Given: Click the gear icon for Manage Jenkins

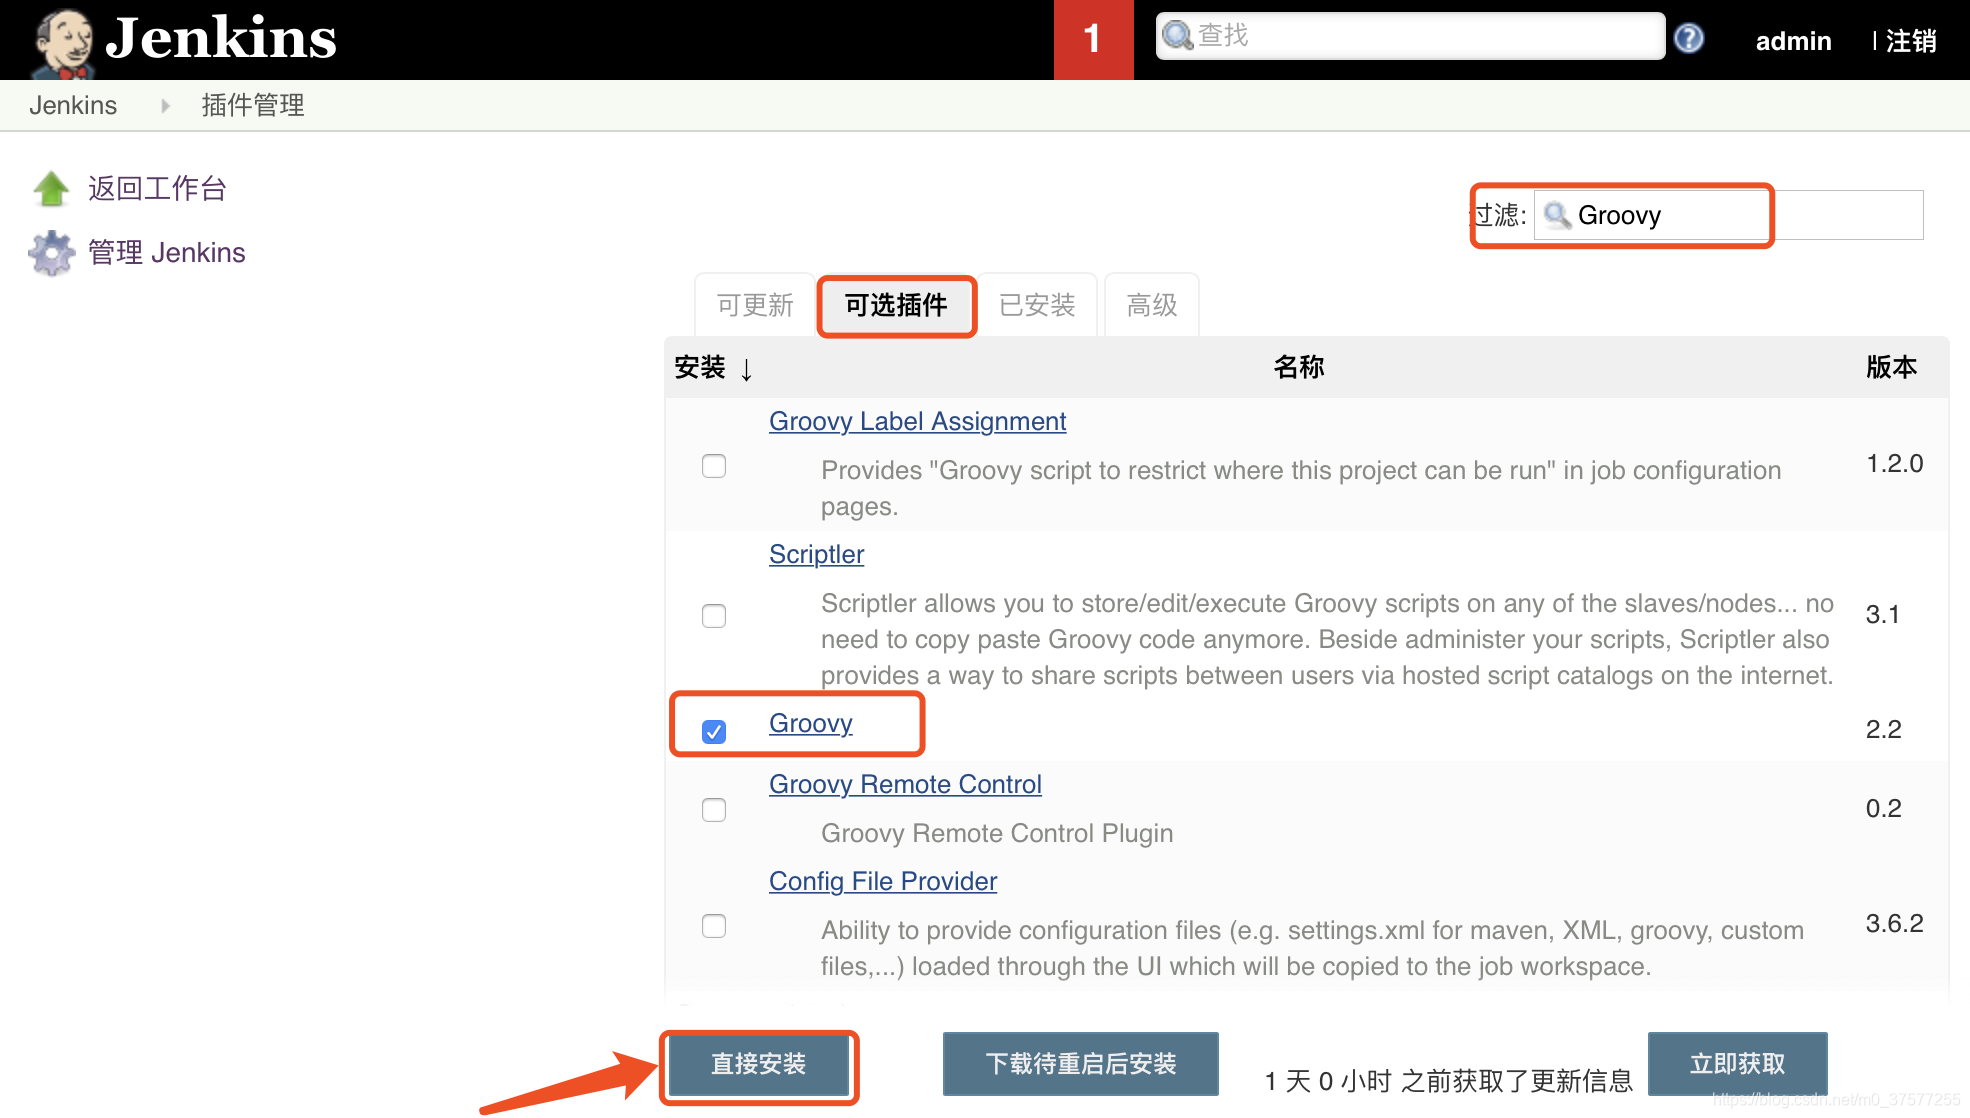Looking at the screenshot, I should click(x=51, y=252).
